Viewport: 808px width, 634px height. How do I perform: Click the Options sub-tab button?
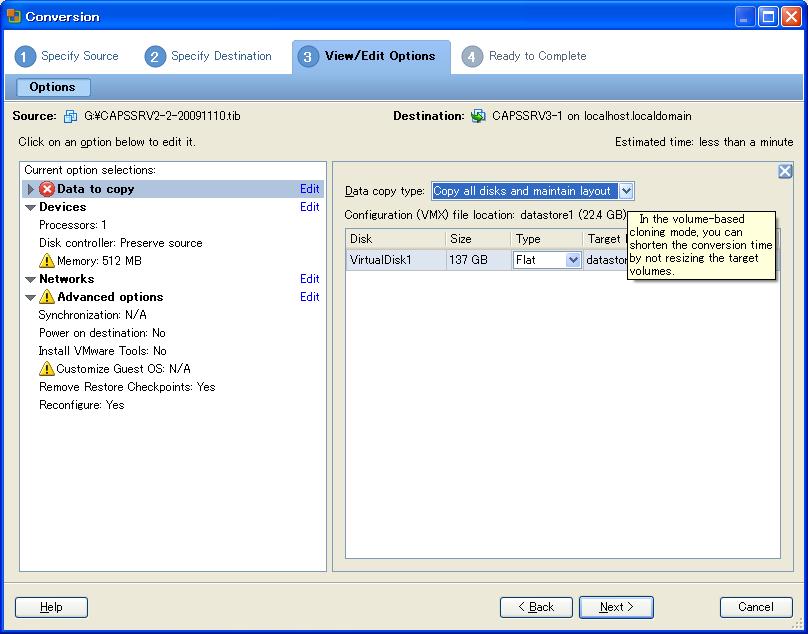[53, 87]
